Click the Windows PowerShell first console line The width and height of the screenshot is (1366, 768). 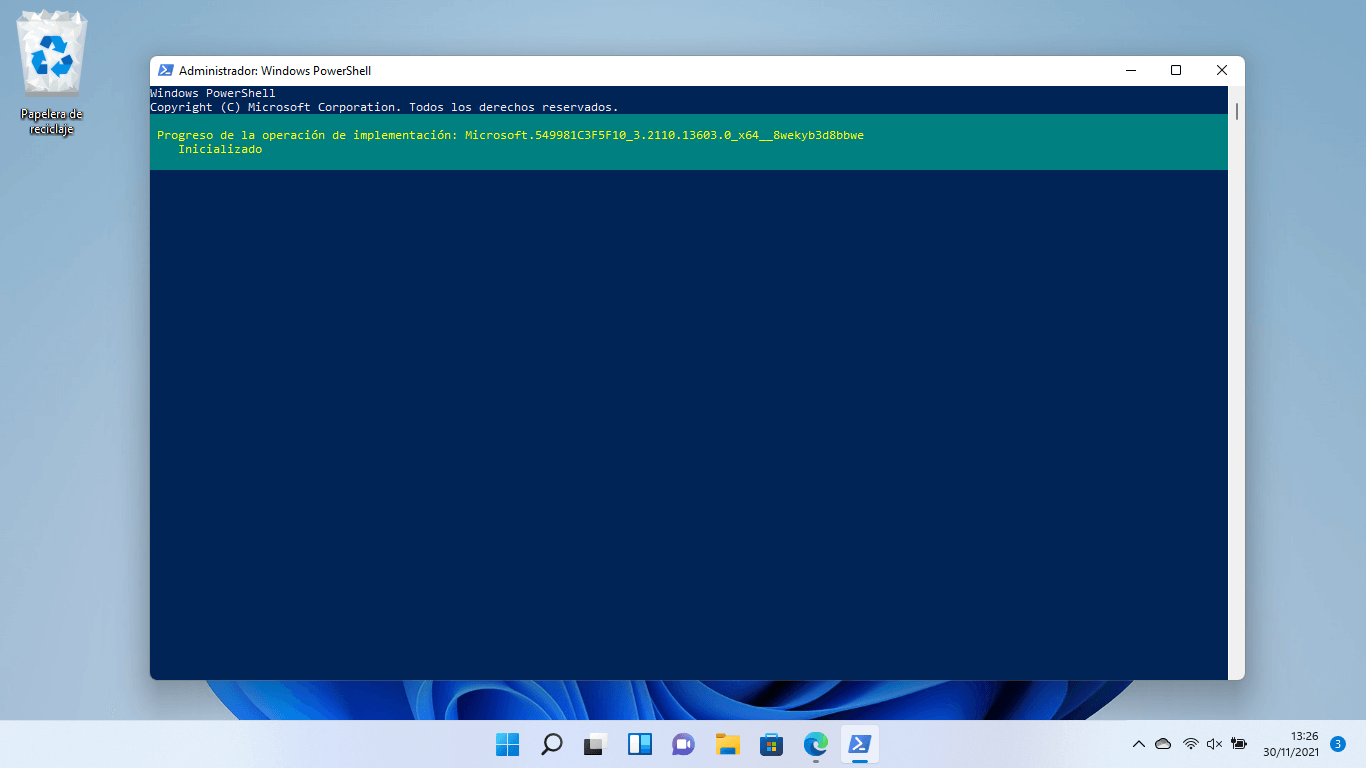(213, 93)
